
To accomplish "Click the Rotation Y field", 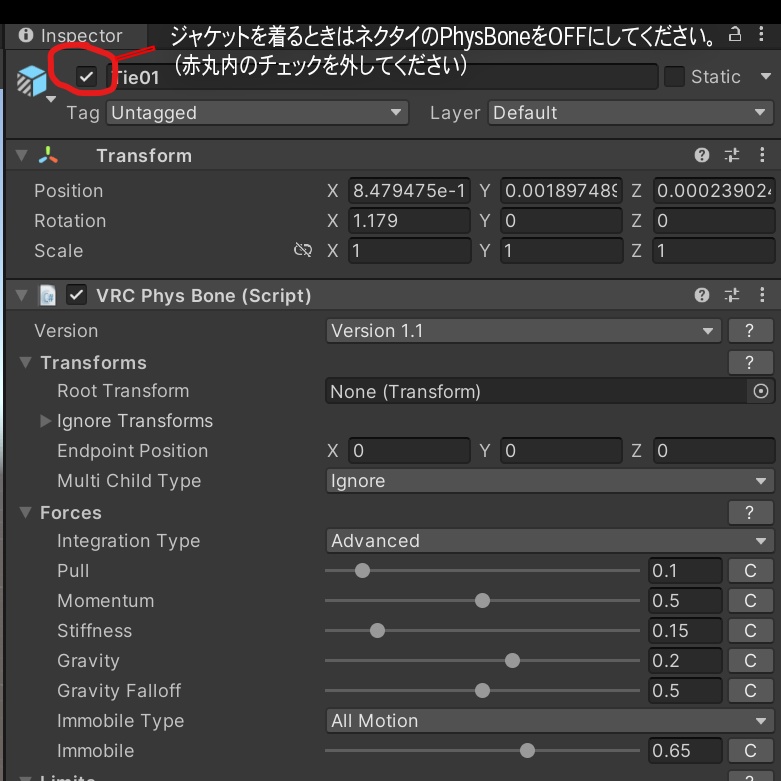I will (561, 221).
